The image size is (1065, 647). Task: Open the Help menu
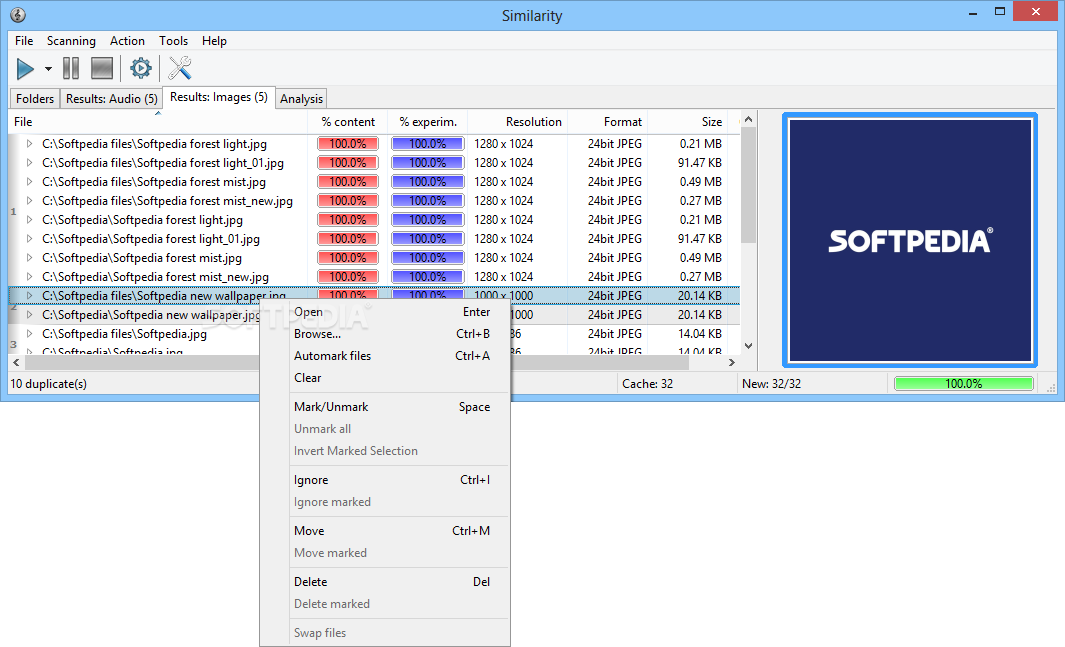(214, 41)
